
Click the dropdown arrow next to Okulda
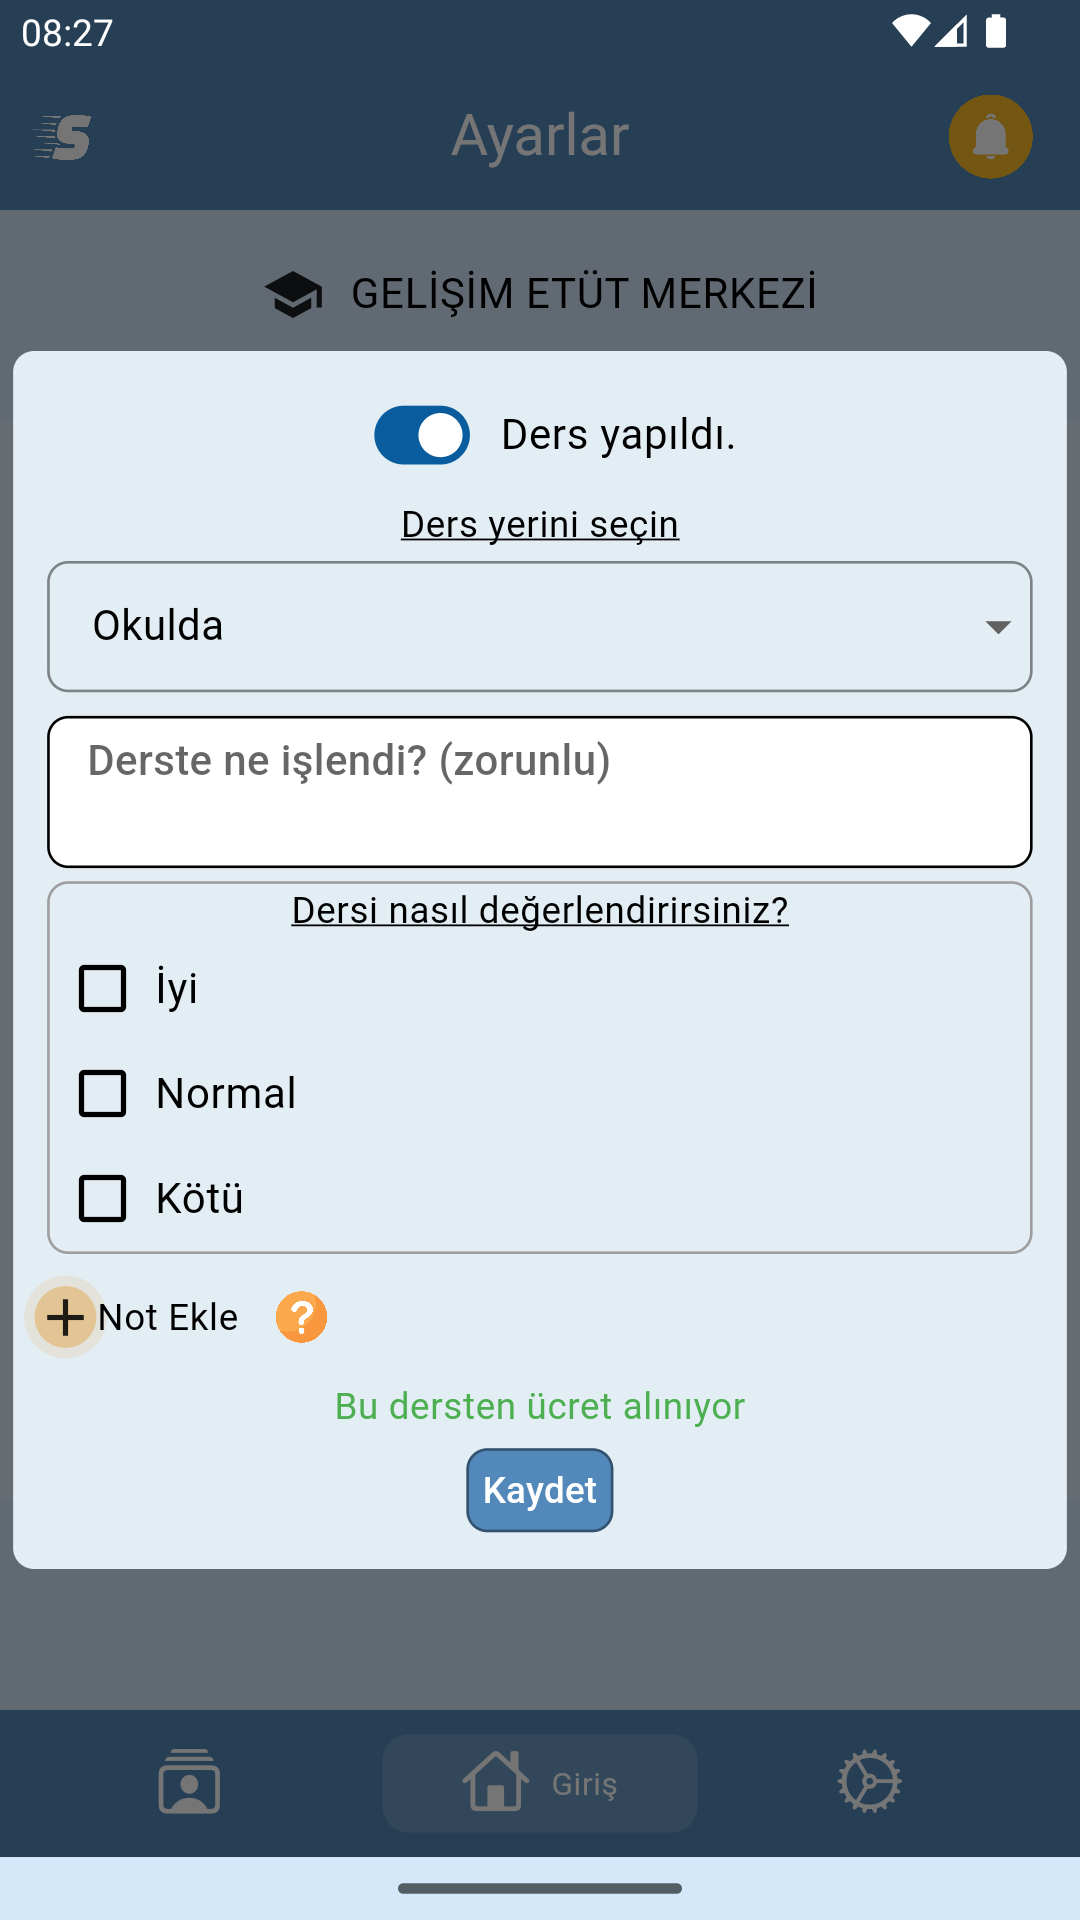(x=997, y=627)
